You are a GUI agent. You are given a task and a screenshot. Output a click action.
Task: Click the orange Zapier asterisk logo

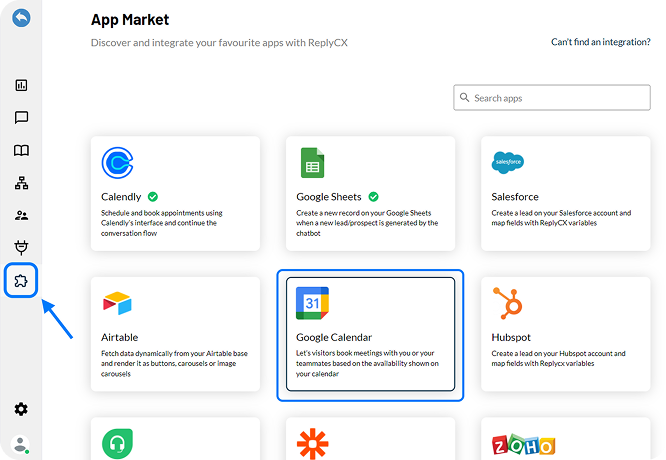(313, 444)
